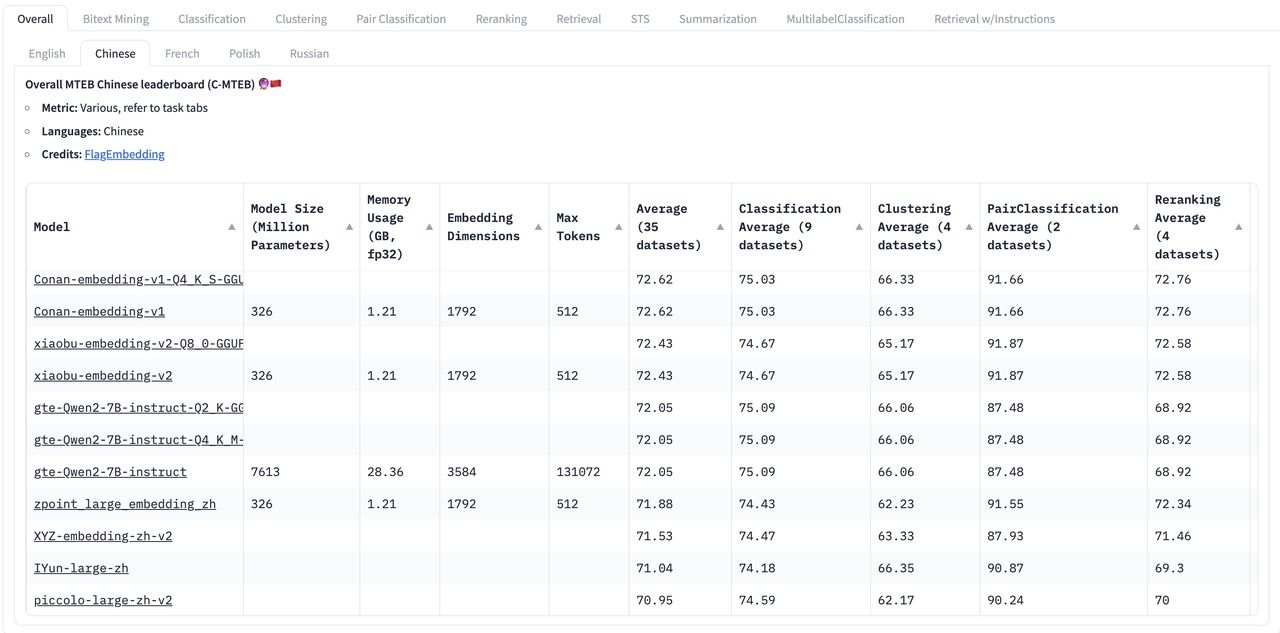Select the clustering average 66.35

pos(896,567)
